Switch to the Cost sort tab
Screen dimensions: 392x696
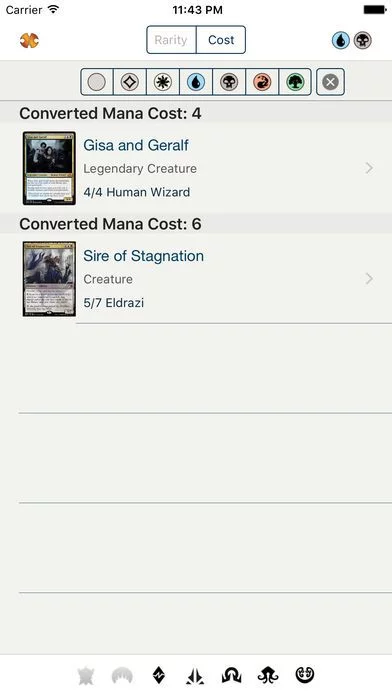pos(221,40)
